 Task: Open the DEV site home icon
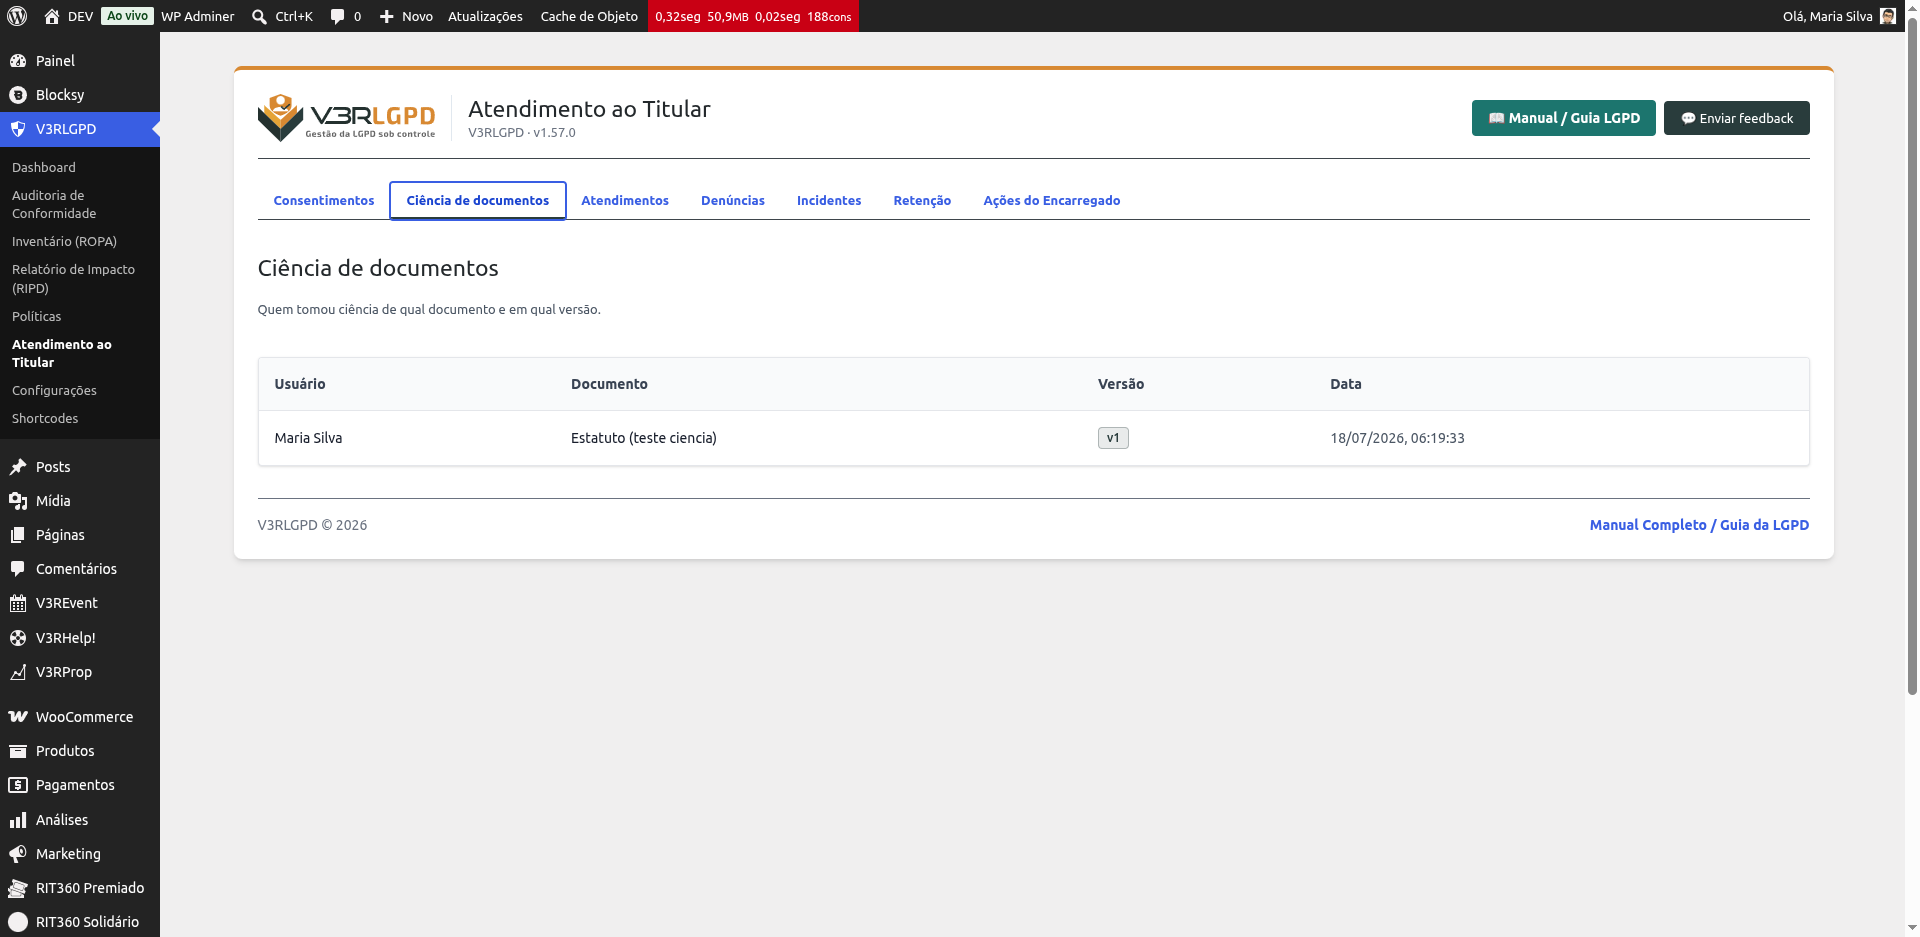(52, 16)
